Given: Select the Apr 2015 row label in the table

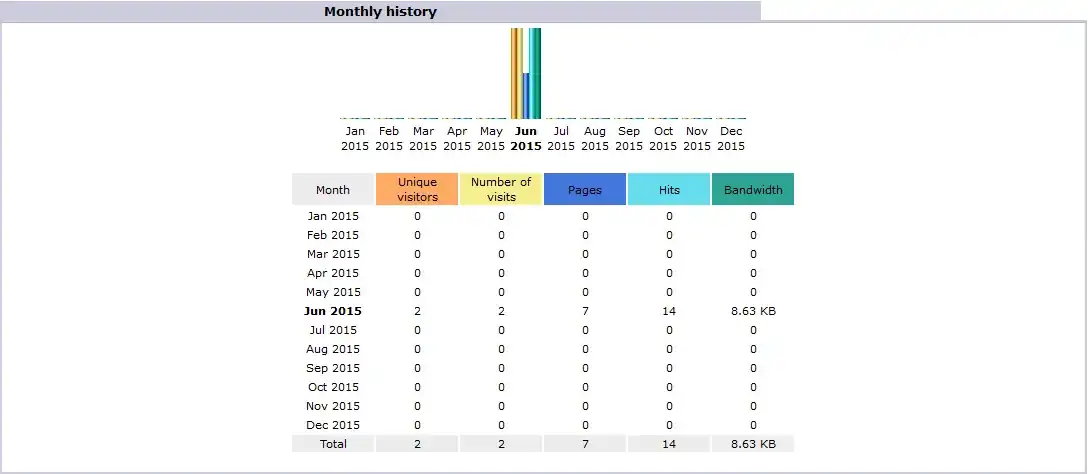Looking at the screenshot, I should [x=333, y=273].
